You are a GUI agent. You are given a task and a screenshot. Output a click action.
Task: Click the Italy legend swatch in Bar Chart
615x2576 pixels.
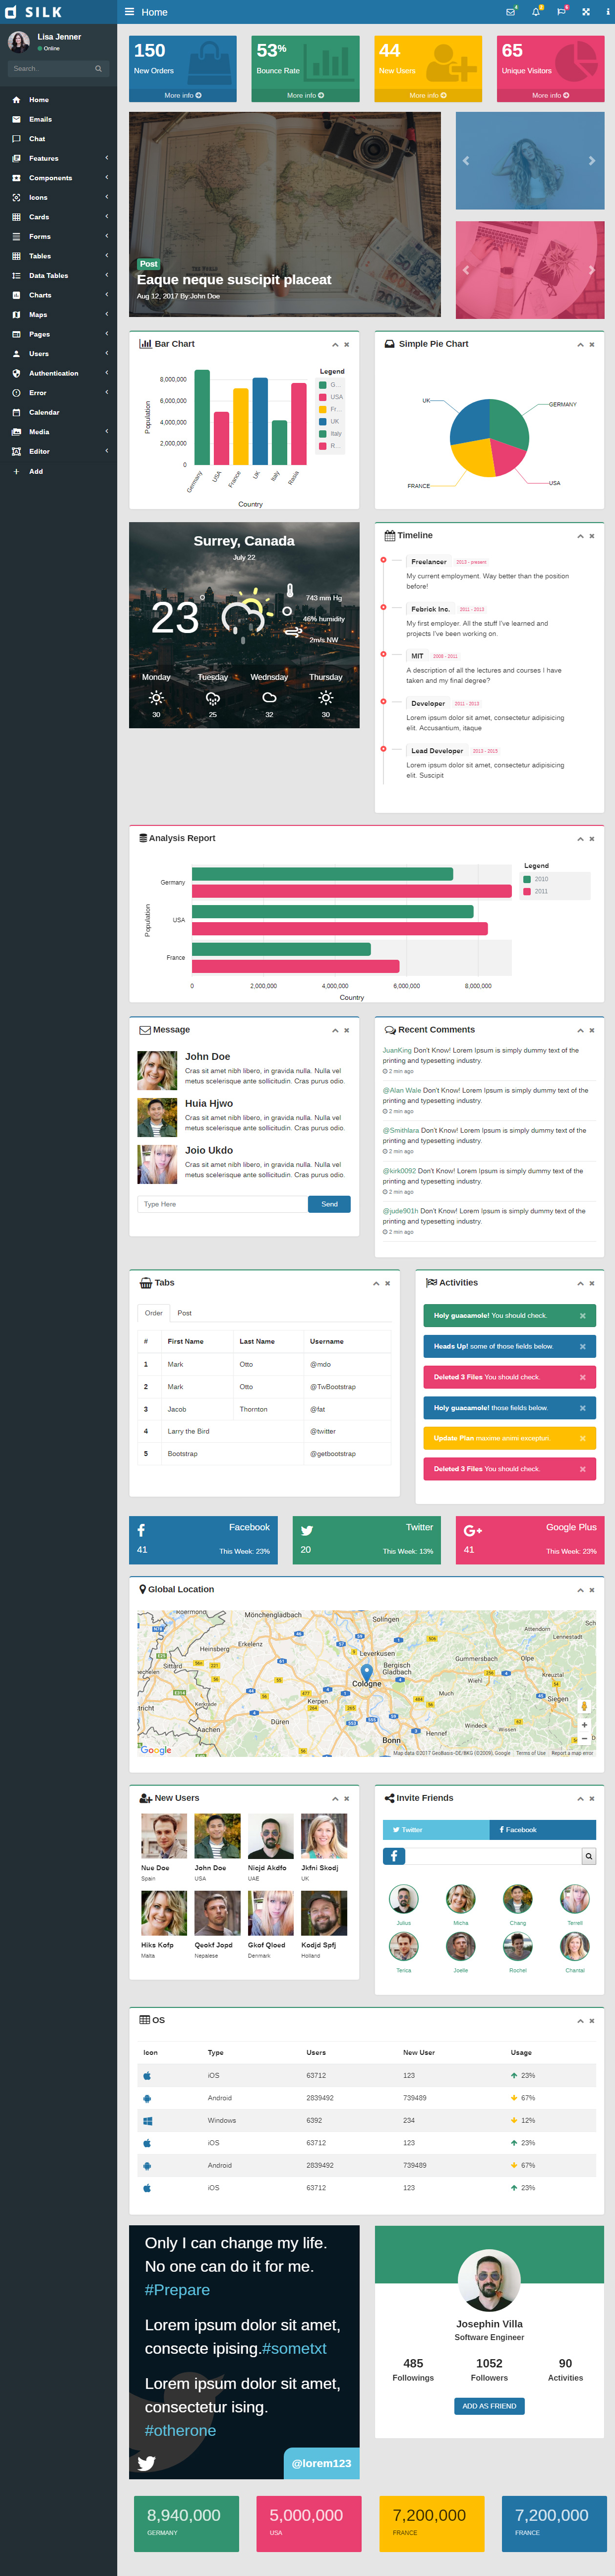pyautogui.click(x=323, y=434)
